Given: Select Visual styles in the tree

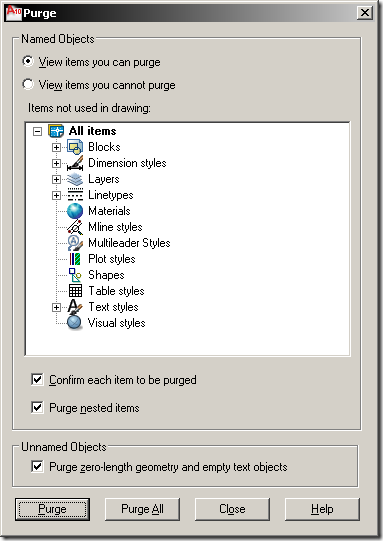Looking at the screenshot, I should (117, 323).
